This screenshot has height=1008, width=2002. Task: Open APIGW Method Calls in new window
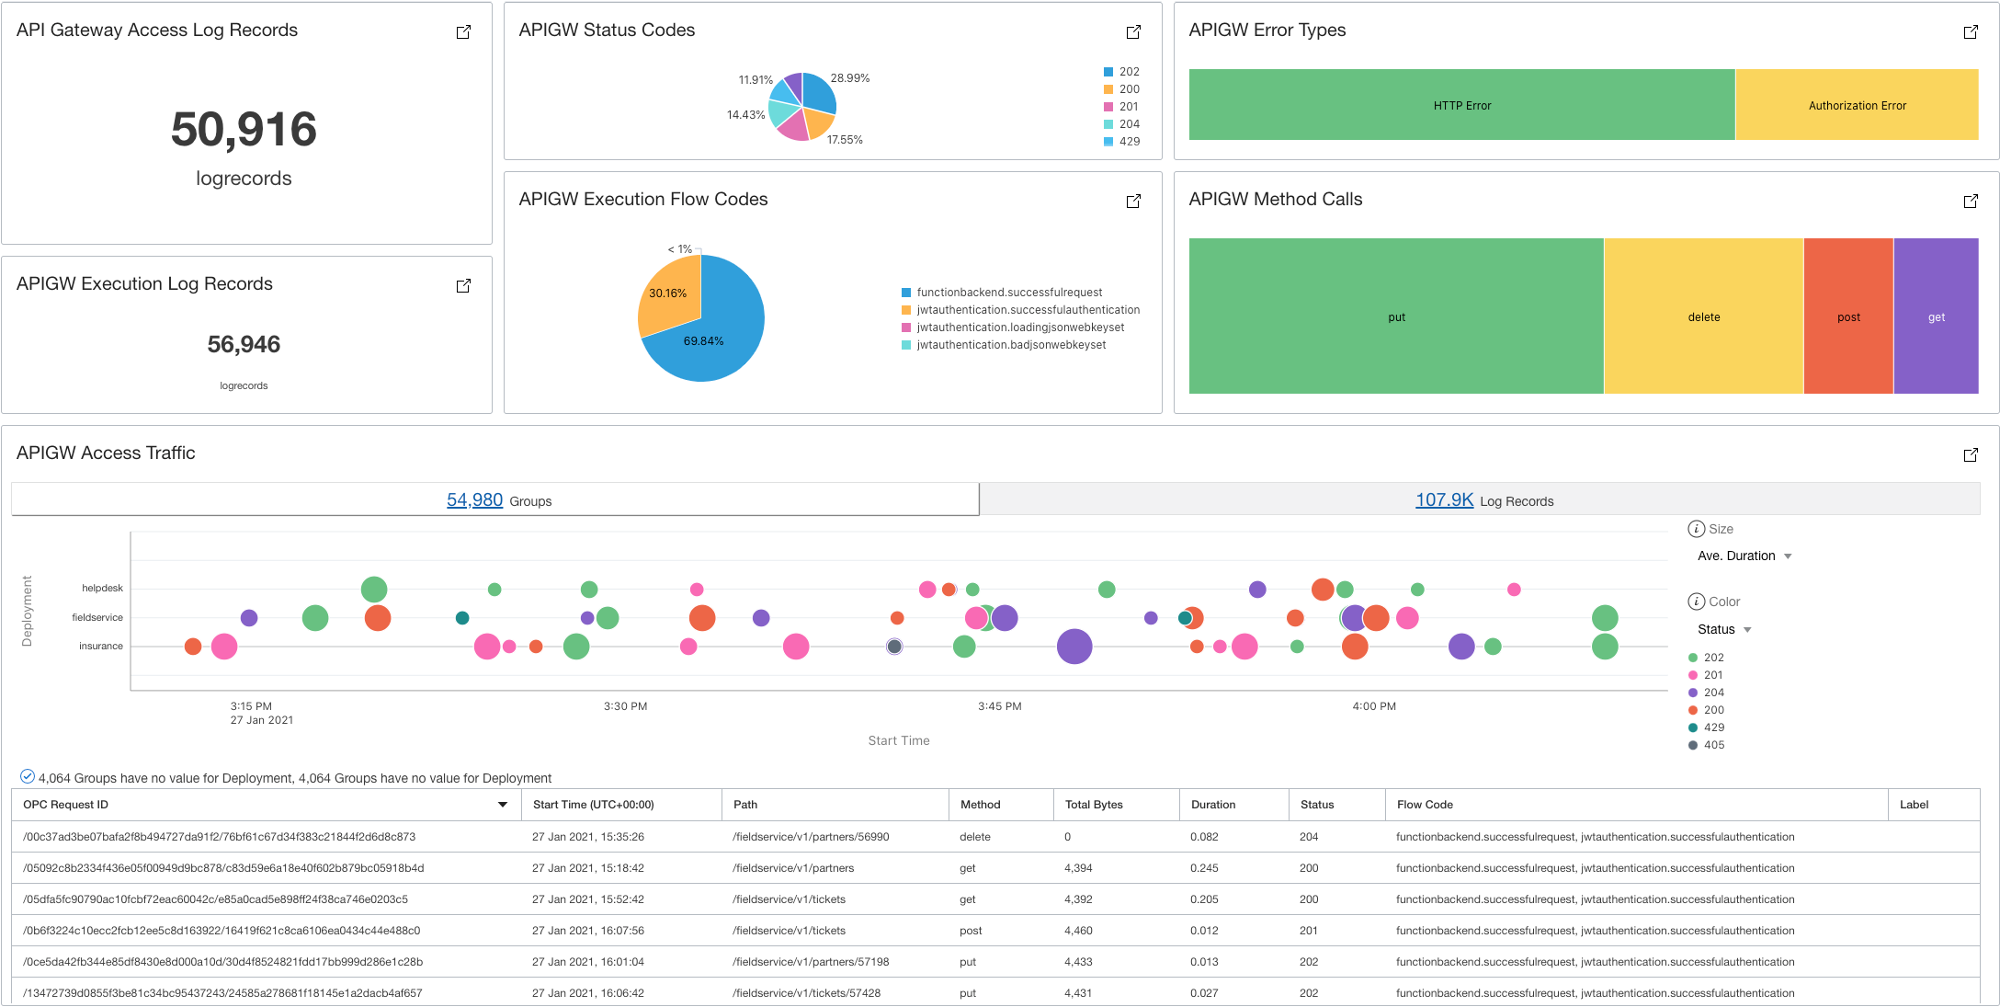(1970, 200)
